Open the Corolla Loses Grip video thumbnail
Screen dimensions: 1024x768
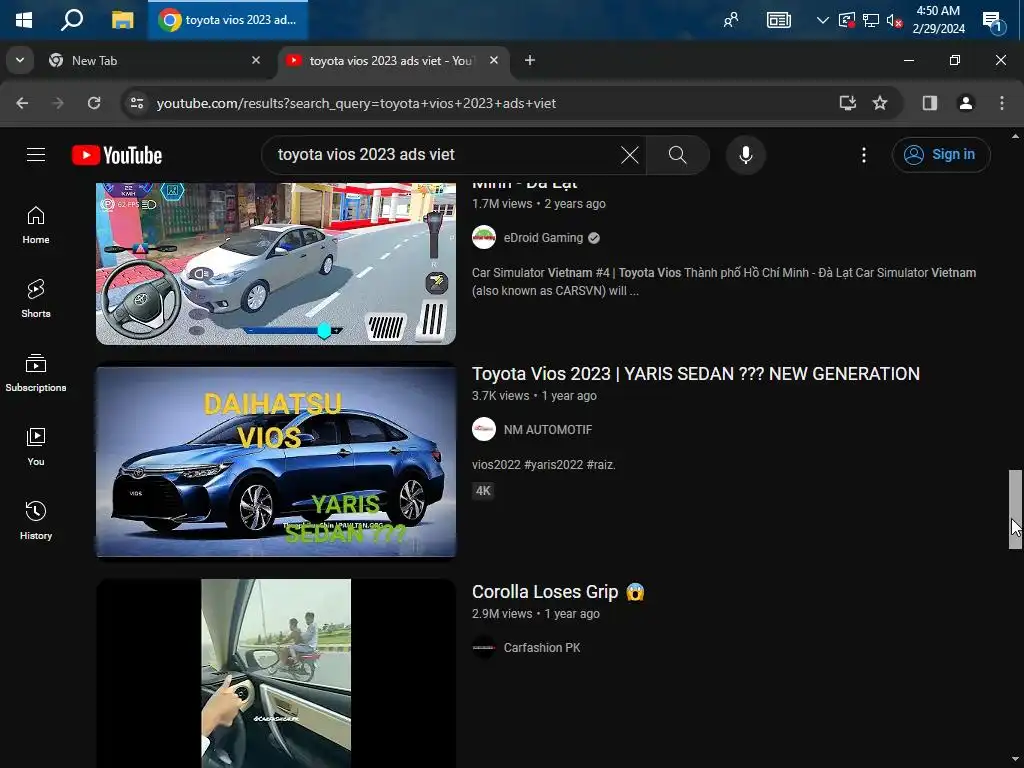pyautogui.click(x=276, y=673)
